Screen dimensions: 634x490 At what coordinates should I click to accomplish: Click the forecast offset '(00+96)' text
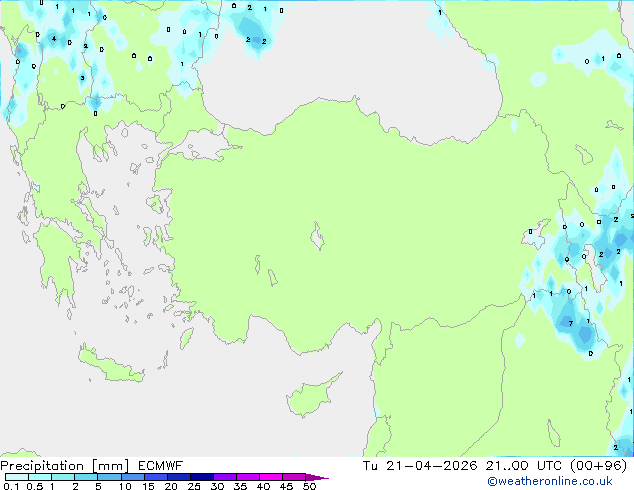[598, 466]
